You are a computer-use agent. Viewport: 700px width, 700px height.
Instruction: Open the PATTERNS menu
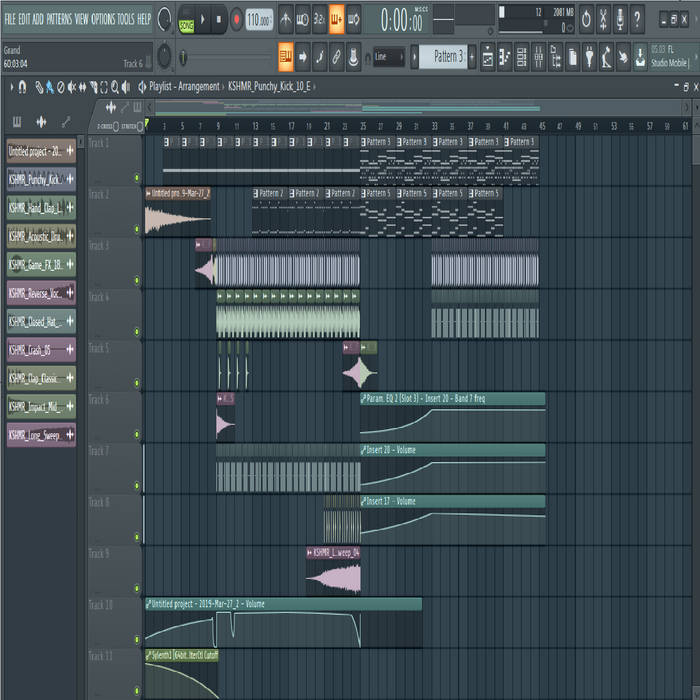pos(59,19)
